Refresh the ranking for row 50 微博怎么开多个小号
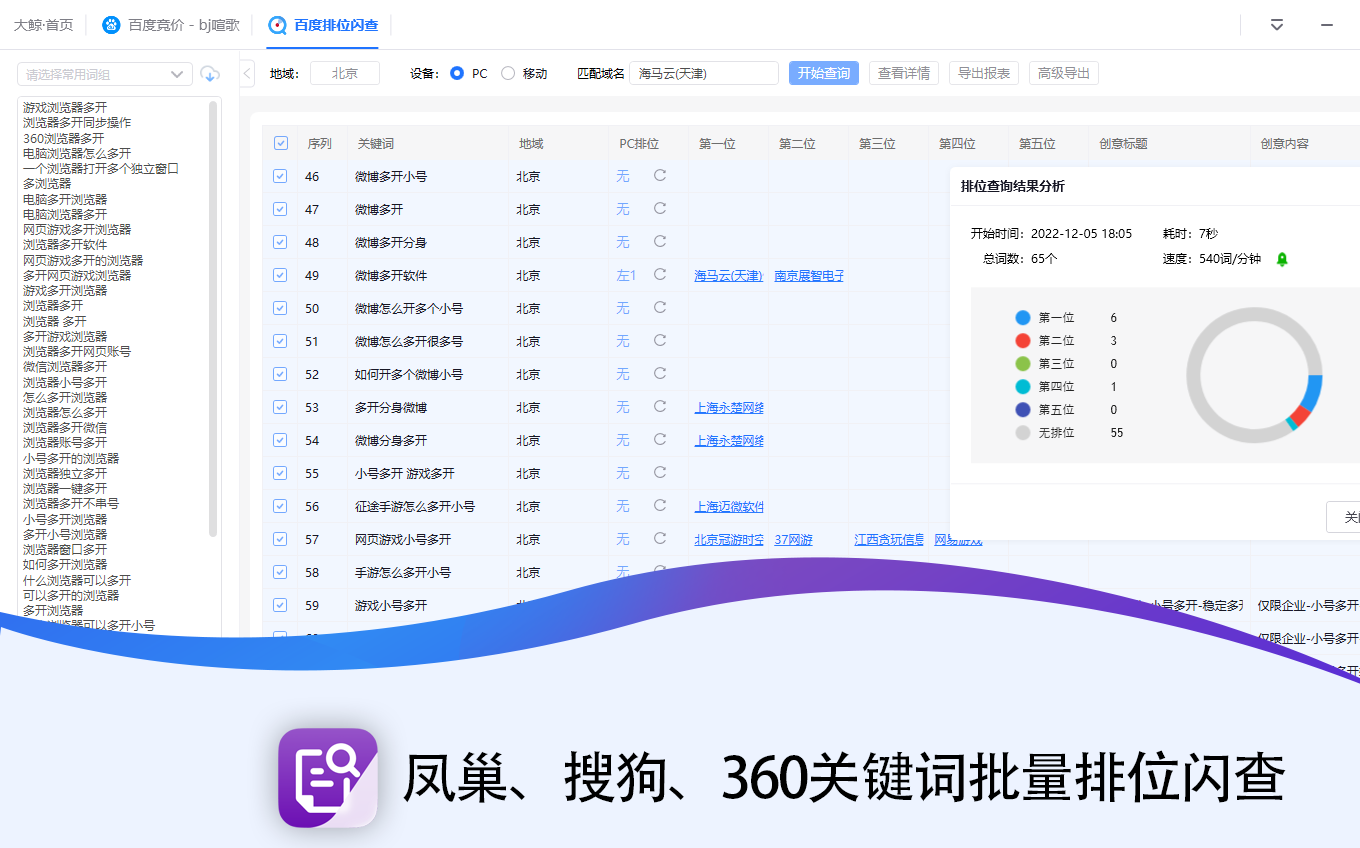1360x848 pixels. click(x=660, y=307)
